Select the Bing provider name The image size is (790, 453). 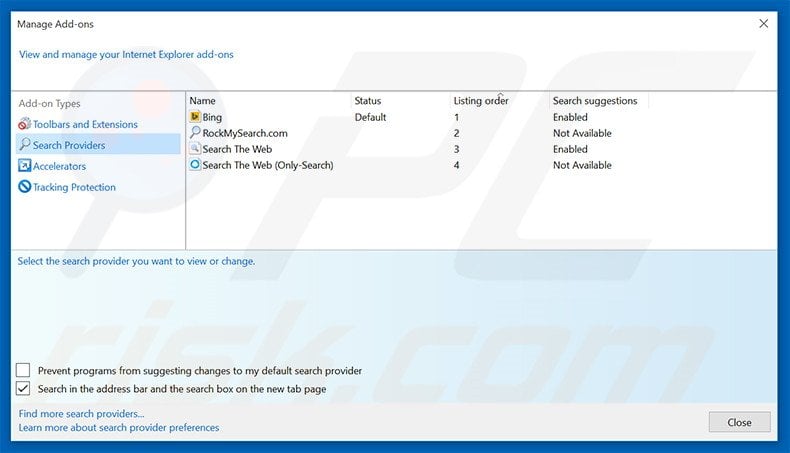212,117
